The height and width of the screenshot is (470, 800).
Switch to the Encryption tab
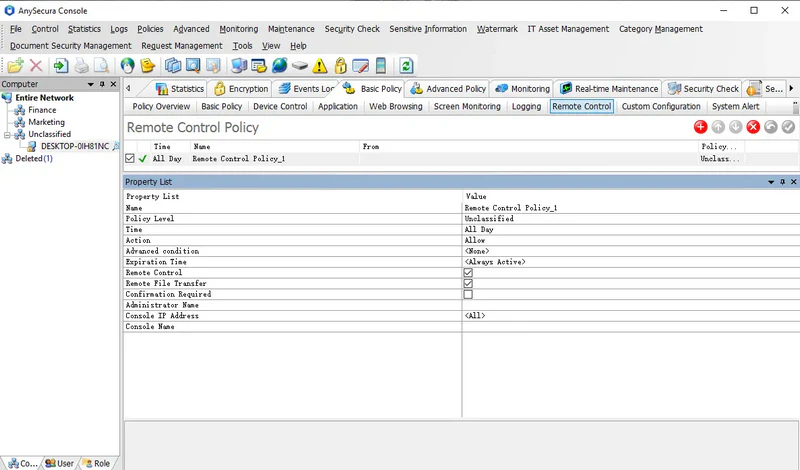241,89
